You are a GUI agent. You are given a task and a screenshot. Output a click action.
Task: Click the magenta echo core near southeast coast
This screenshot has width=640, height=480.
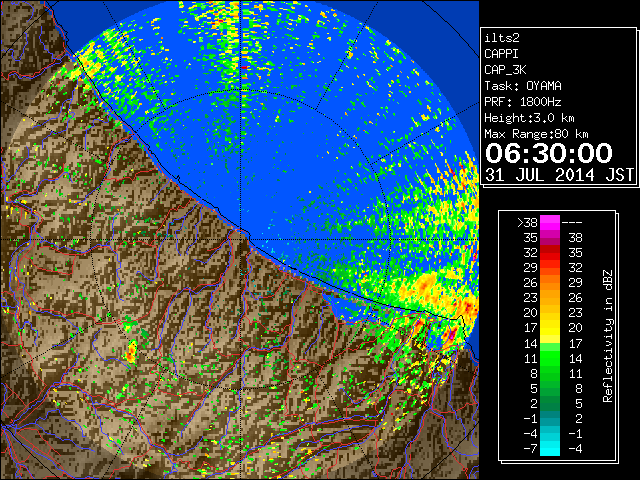click(452, 334)
